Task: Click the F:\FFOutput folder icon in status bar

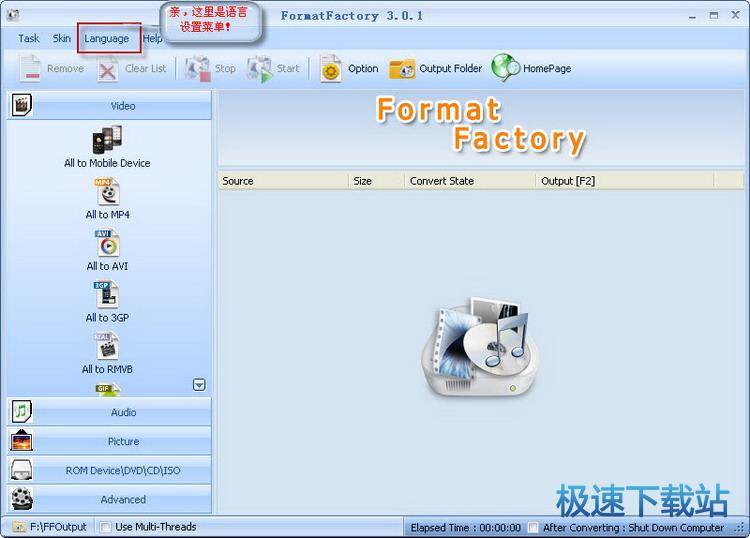Action: (x=19, y=527)
